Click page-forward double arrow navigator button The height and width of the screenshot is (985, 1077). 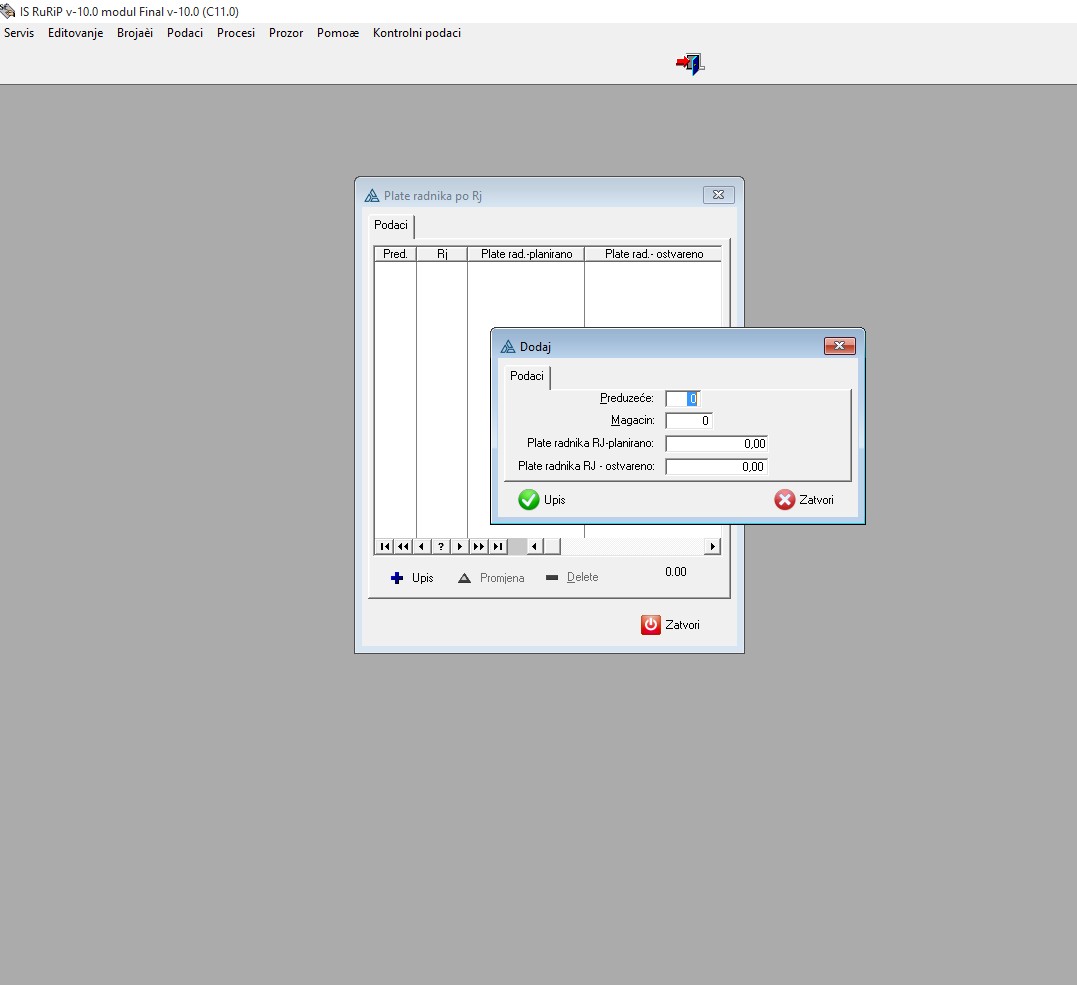(x=479, y=546)
